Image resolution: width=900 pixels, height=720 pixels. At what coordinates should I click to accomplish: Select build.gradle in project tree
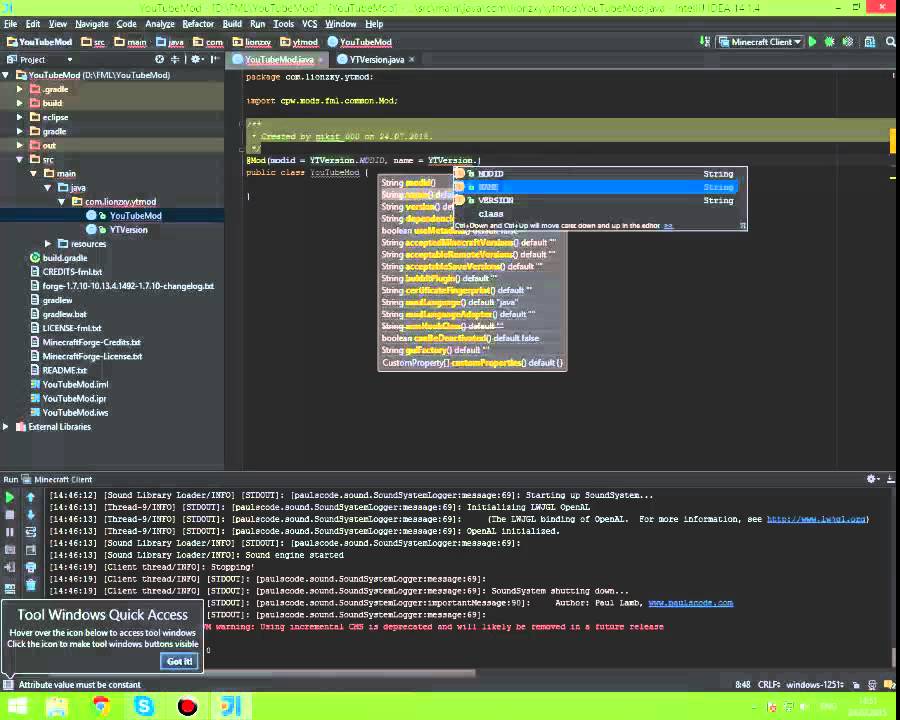click(x=65, y=258)
